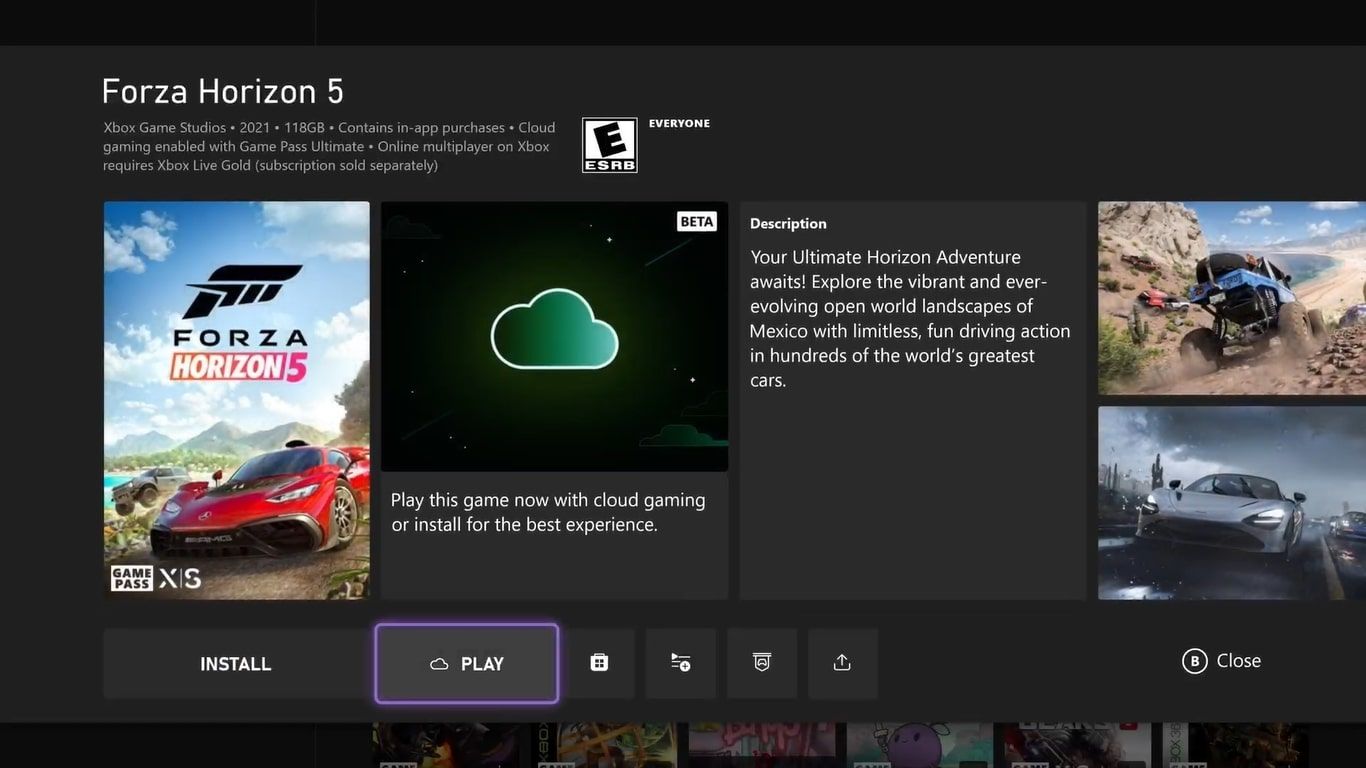Click the 'Your Ultimate Horizon Adventure' description text
The width and height of the screenshot is (1366, 768).
point(910,319)
